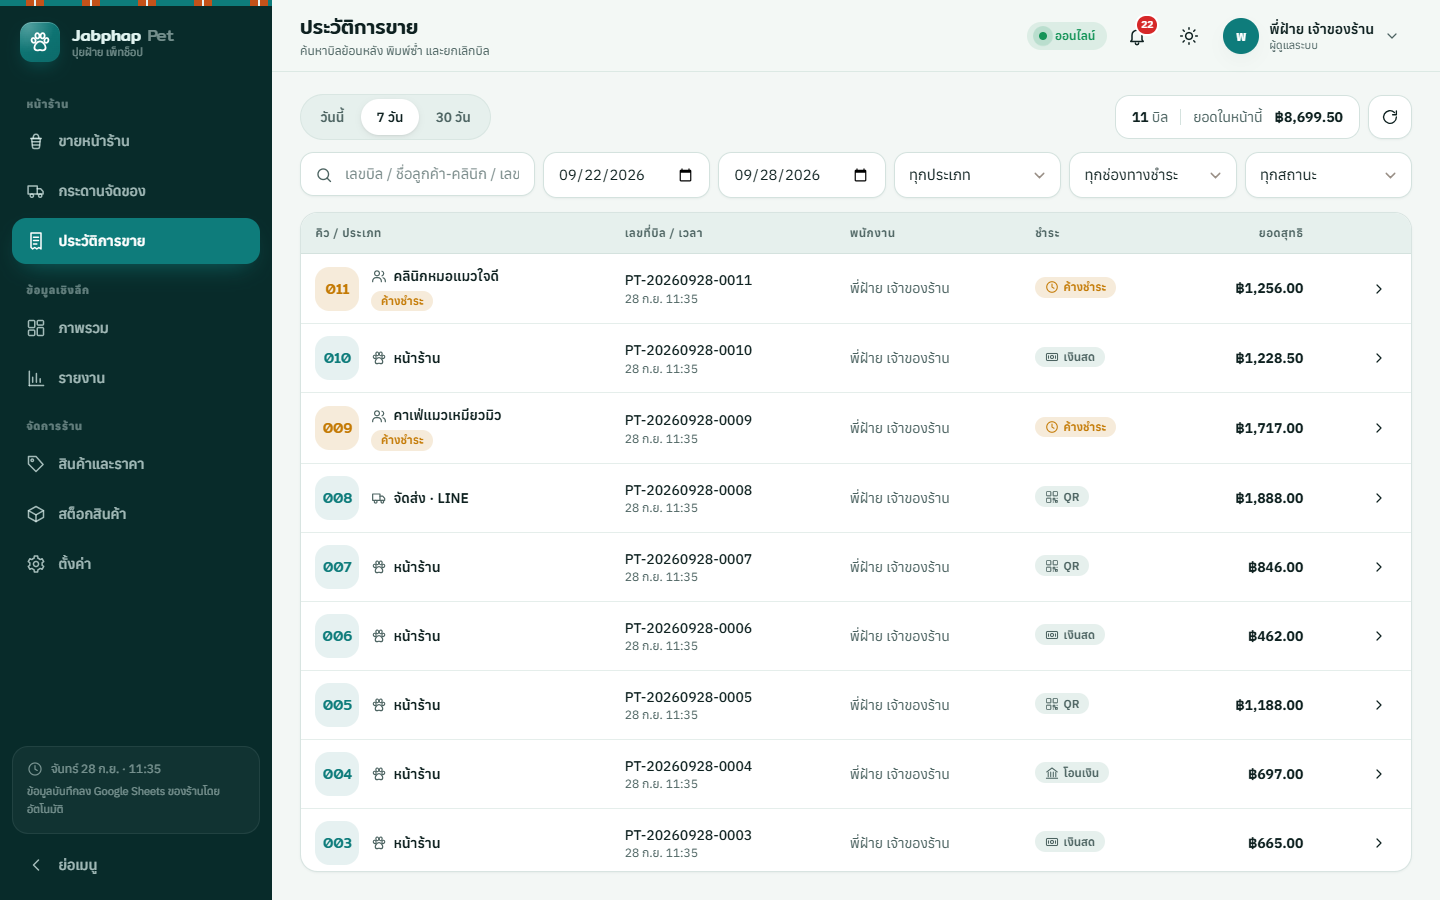Image resolution: width=1440 pixels, height=900 pixels.
Task: Expand bill PT-20260928-0011 row chevron
Action: [x=1379, y=289]
